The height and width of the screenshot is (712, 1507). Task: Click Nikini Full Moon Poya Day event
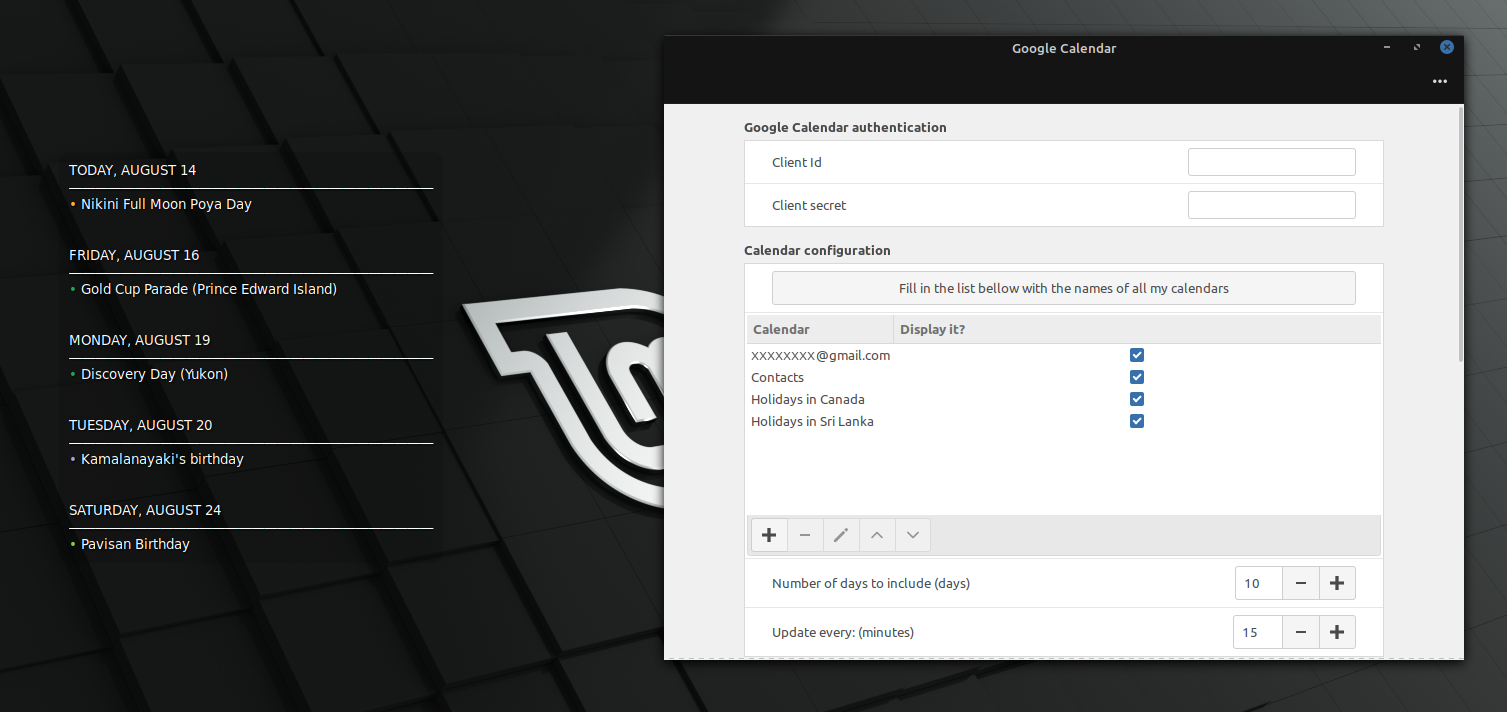click(x=166, y=204)
